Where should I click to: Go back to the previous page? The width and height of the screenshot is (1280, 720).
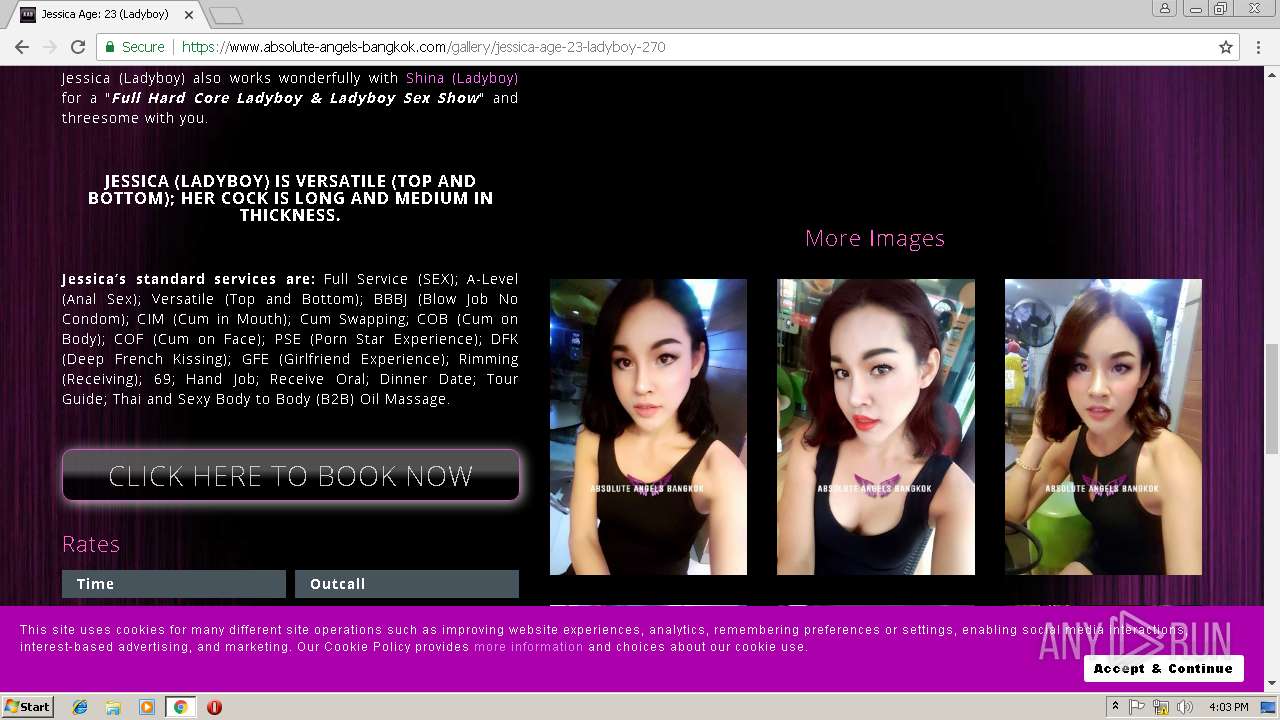(x=22, y=47)
